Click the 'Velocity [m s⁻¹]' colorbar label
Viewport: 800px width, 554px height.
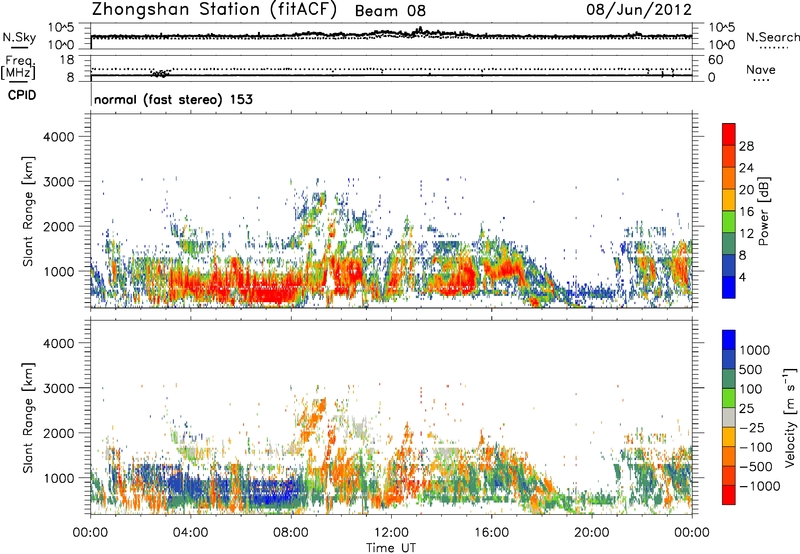[x=790, y=417]
